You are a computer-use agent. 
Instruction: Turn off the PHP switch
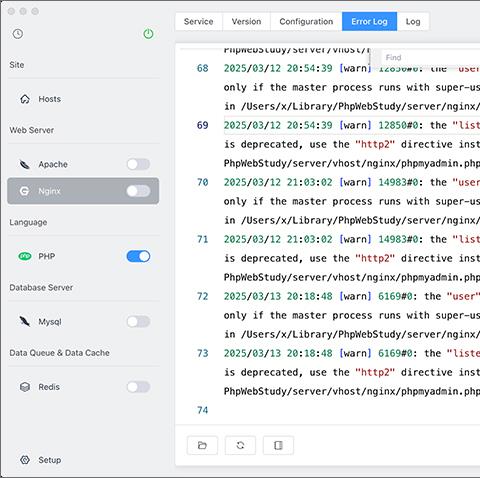[x=138, y=256]
